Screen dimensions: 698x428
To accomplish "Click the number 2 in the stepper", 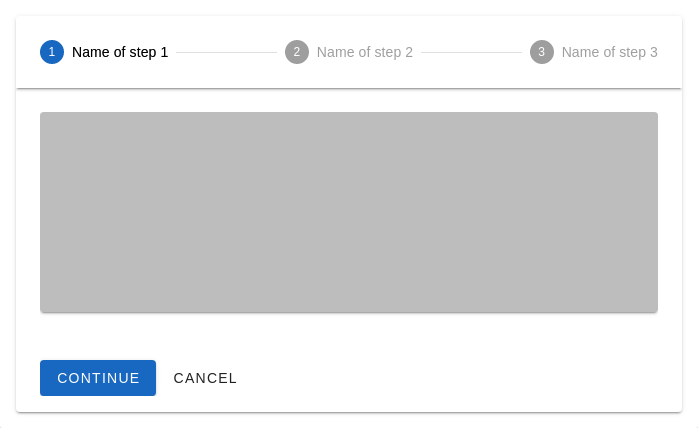I will pyautogui.click(x=297, y=52).
